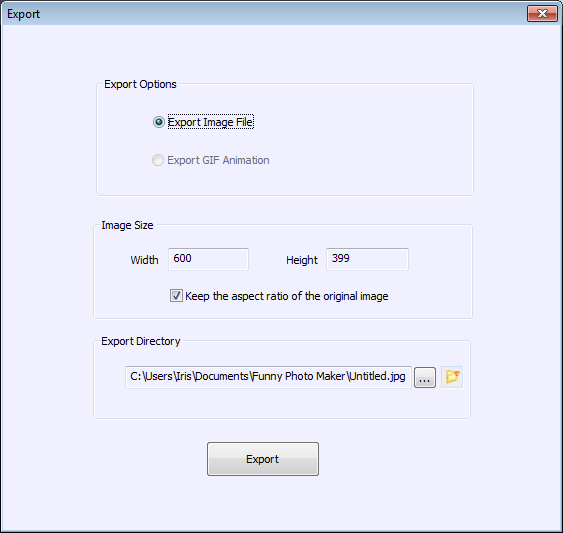Viewport: 563px width, 533px height.
Task: Select the Export GIF Animation radio circle
Action: 158,160
